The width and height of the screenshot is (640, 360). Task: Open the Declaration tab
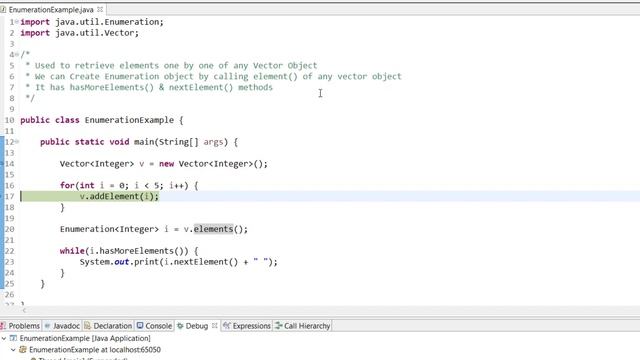click(108, 326)
